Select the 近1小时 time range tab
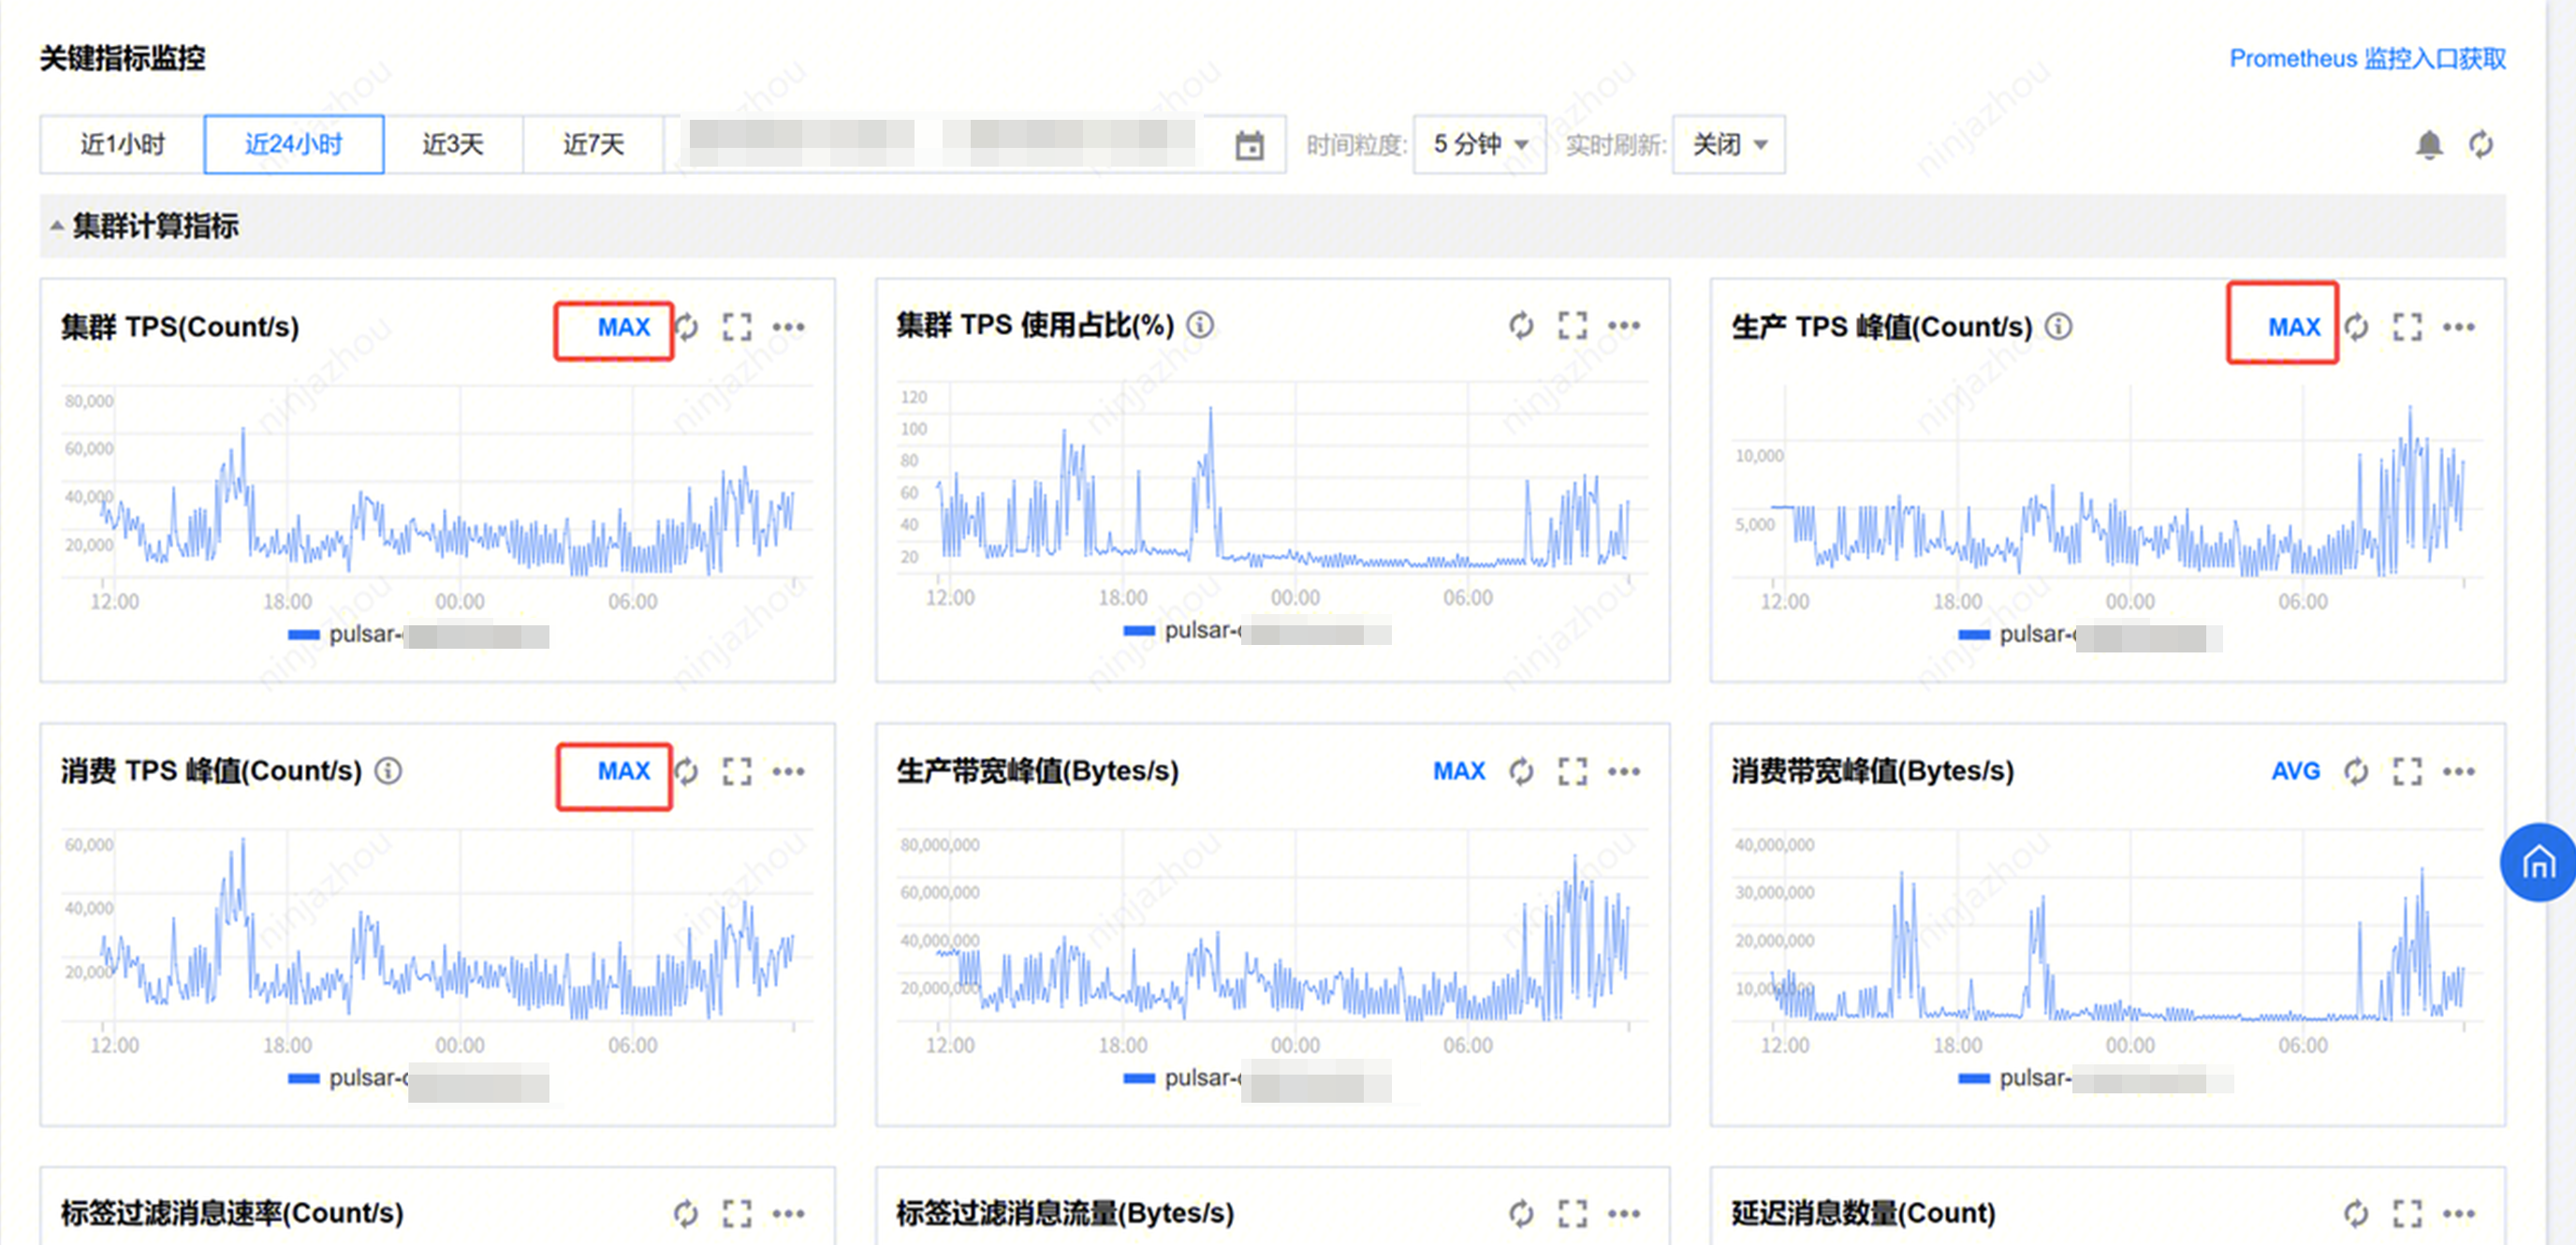Image resolution: width=2576 pixels, height=1245 pixels. [122, 145]
